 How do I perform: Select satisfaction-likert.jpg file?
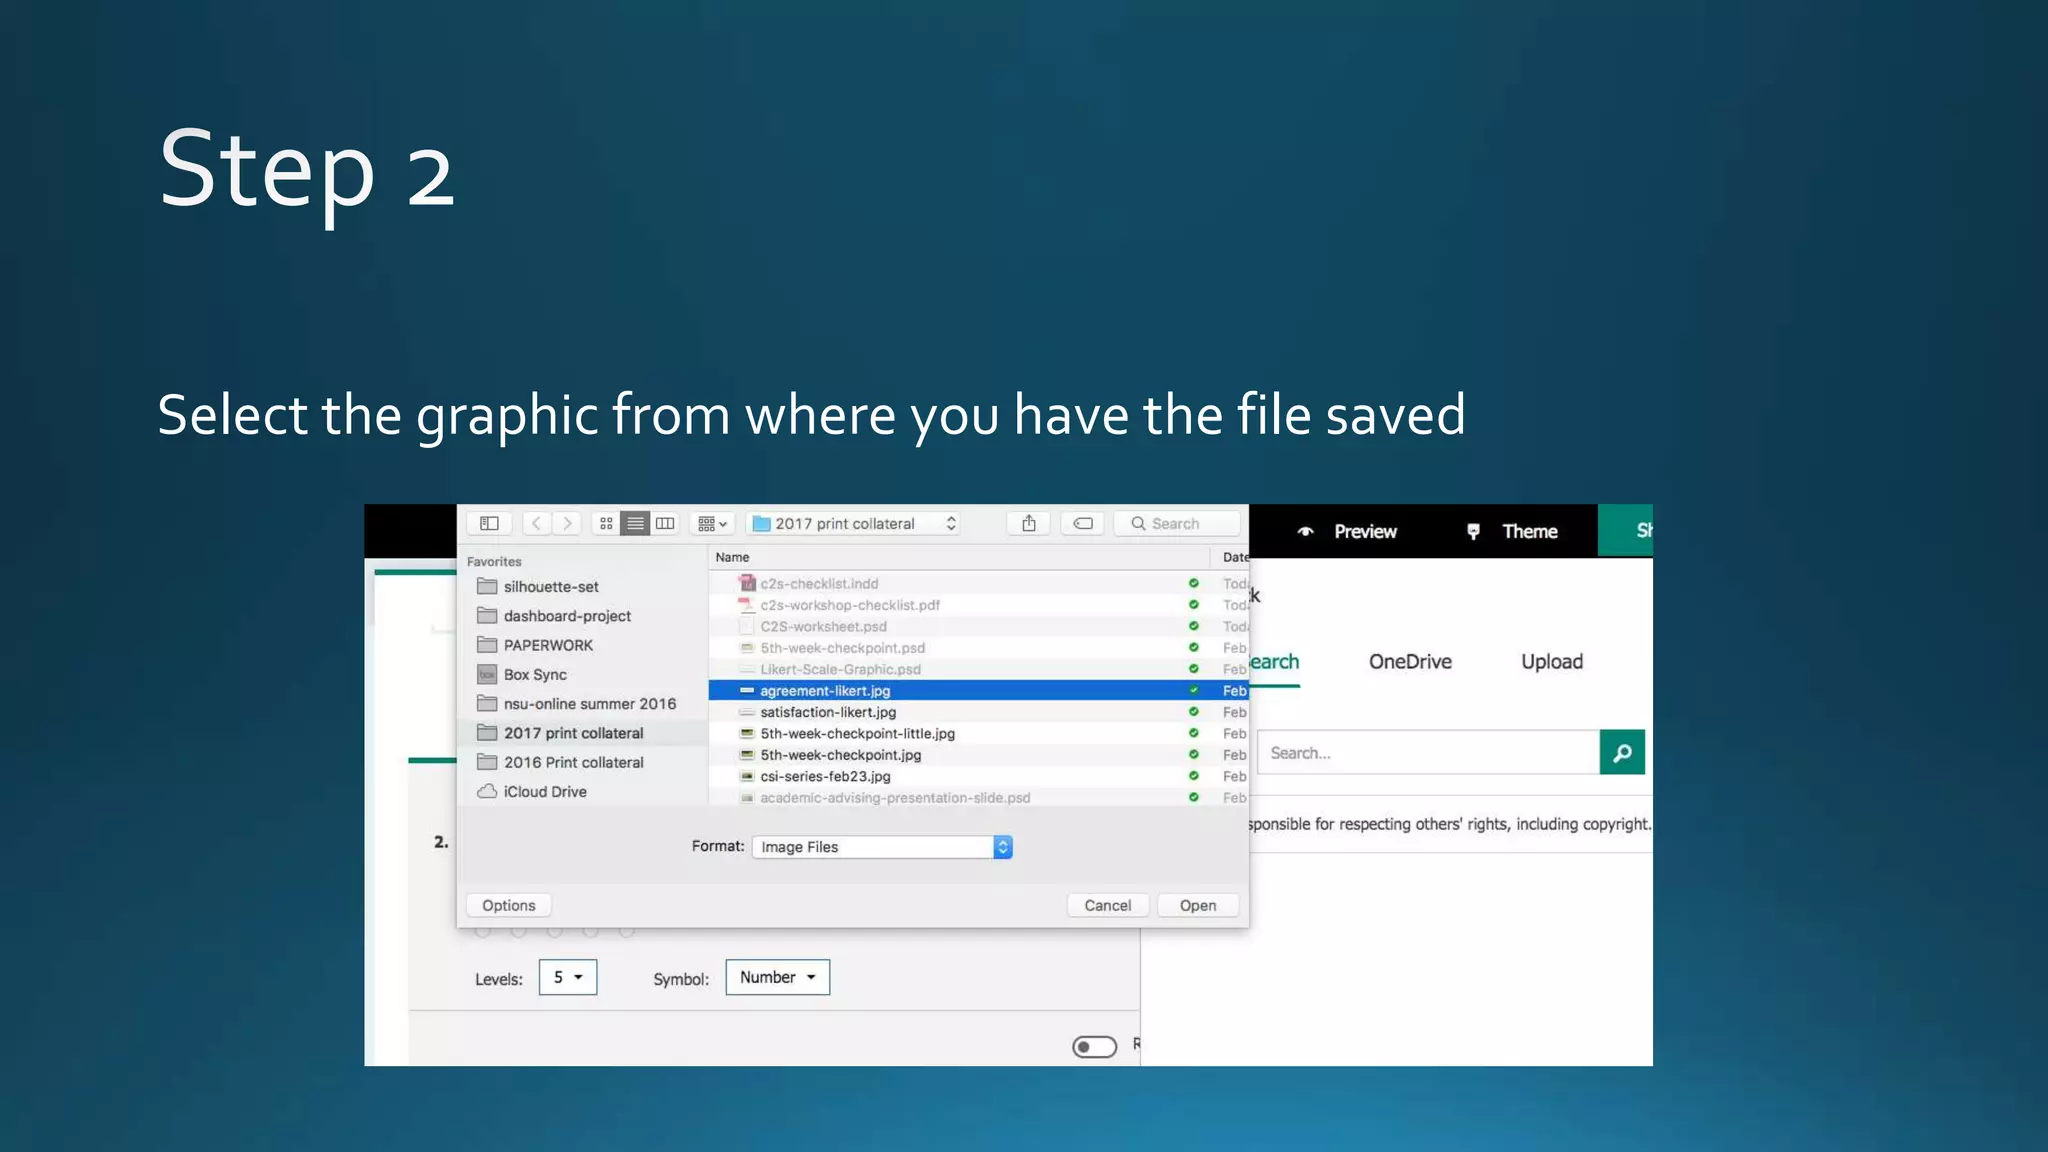click(x=828, y=712)
